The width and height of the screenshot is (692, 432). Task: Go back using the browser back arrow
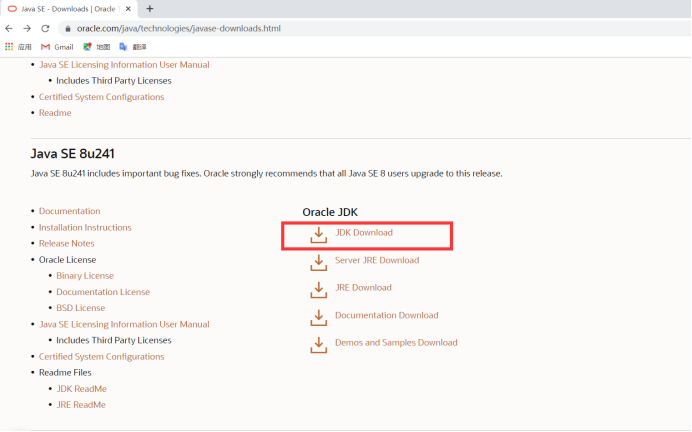pyautogui.click(x=9, y=28)
